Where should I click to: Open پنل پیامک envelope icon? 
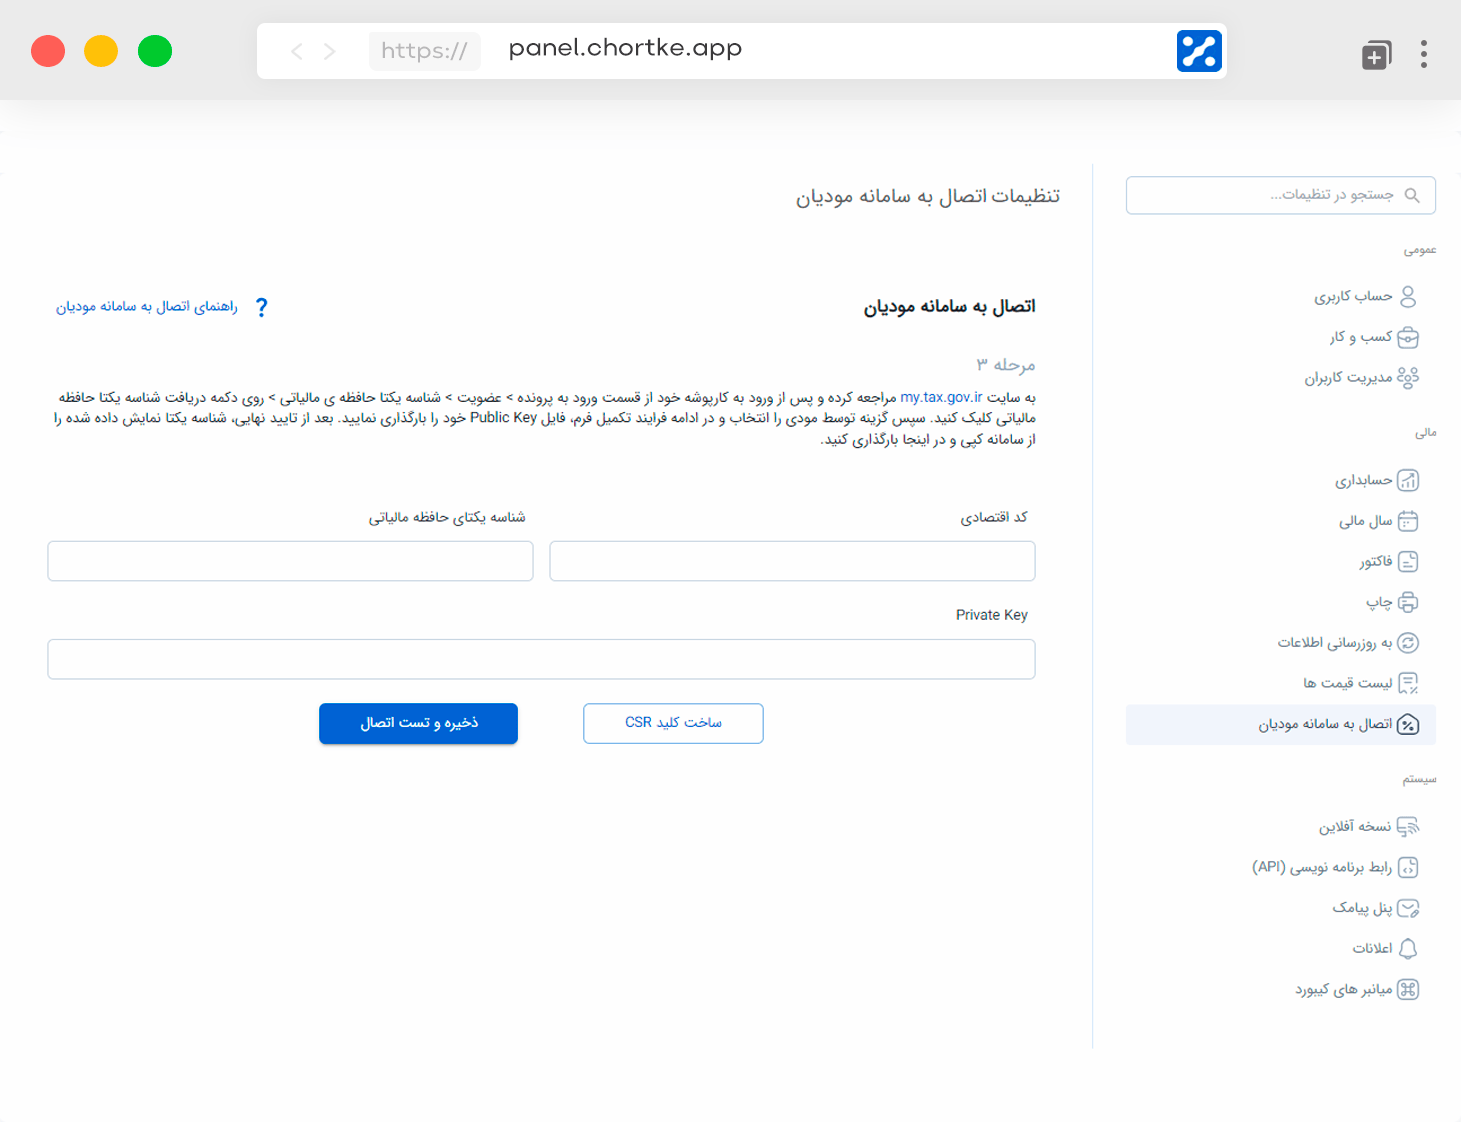(1408, 908)
